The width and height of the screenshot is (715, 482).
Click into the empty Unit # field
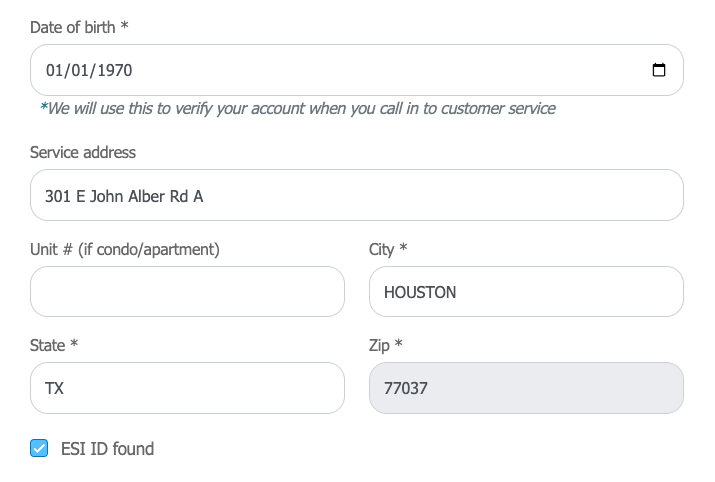pyautogui.click(x=187, y=291)
